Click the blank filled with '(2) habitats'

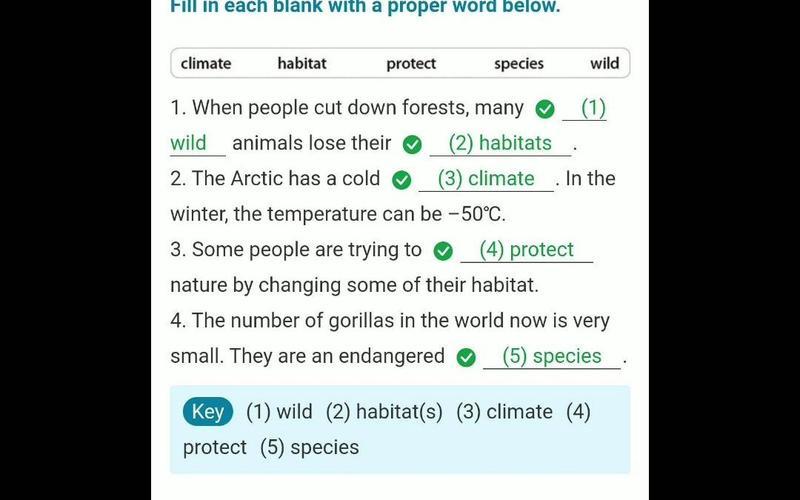click(501, 143)
